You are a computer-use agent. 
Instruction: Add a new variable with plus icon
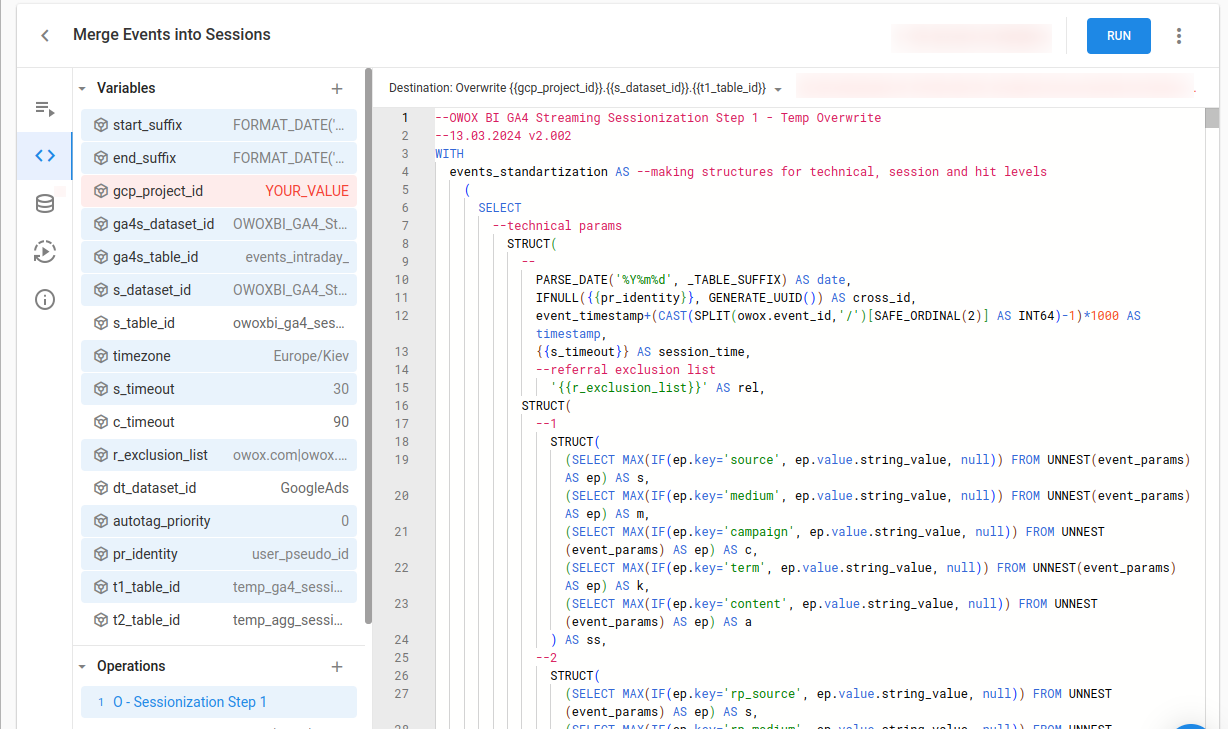pyautogui.click(x=337, y=88)
